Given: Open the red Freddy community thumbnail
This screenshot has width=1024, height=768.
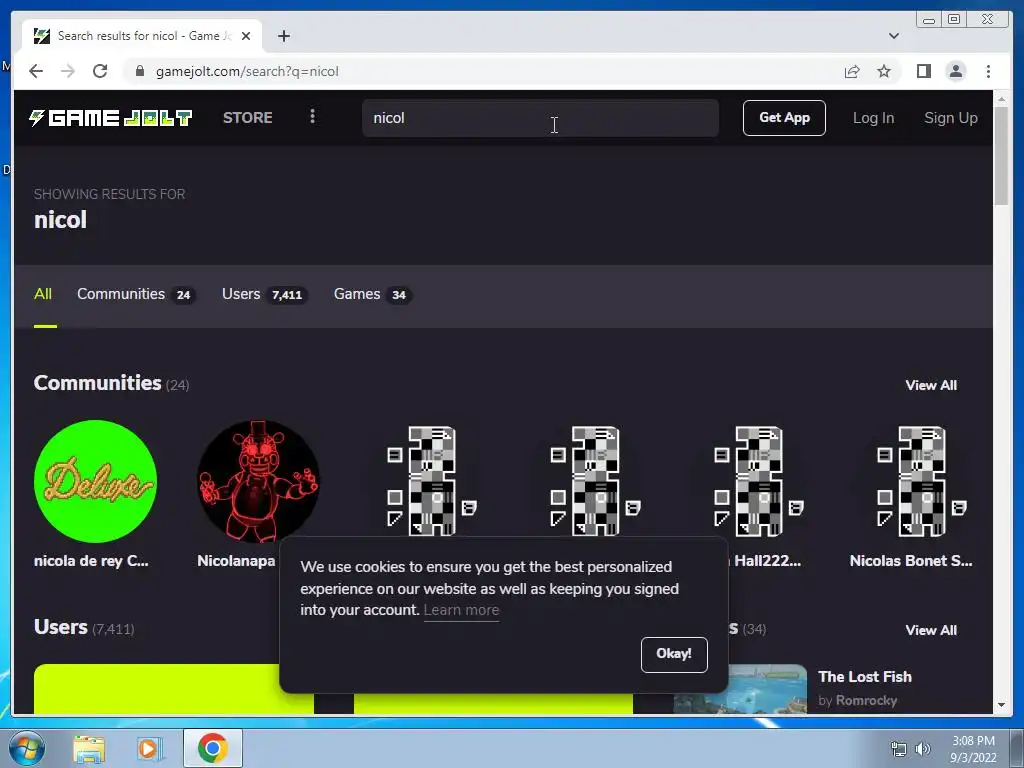Looking at the screenshot, I should [x=259, y=481].
